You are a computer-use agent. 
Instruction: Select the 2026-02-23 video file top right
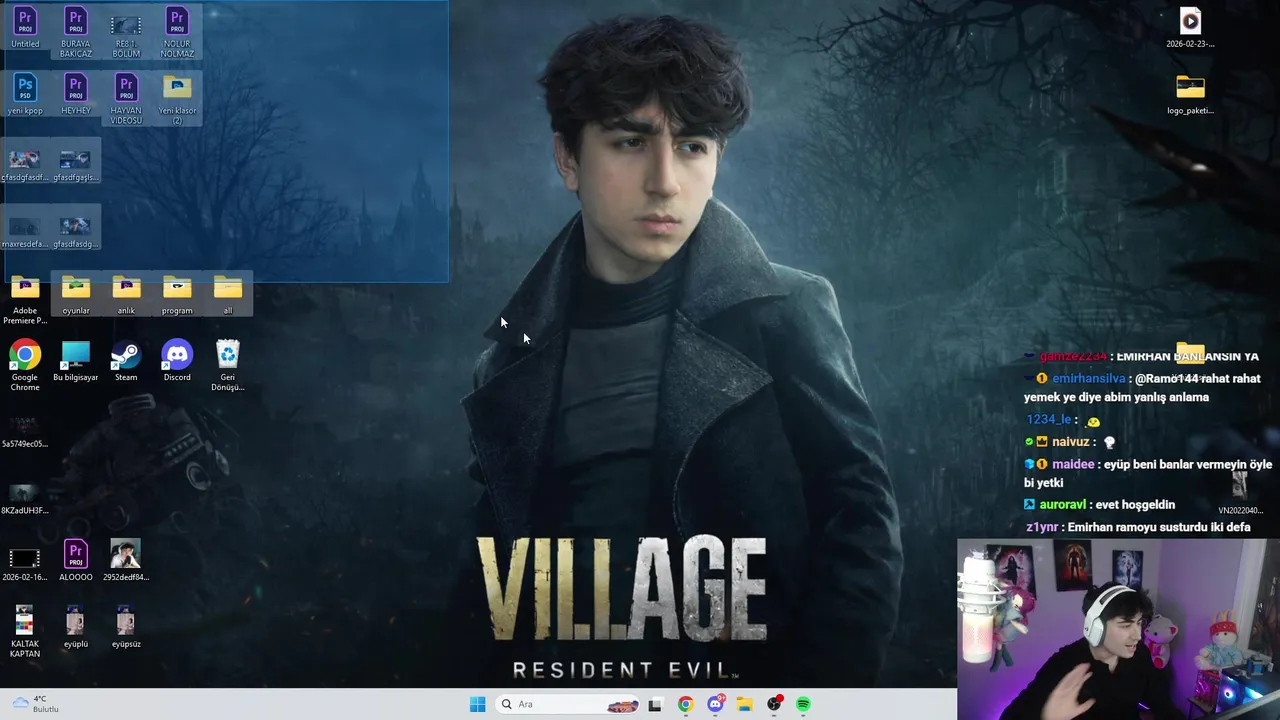(x=1190, y=28)
